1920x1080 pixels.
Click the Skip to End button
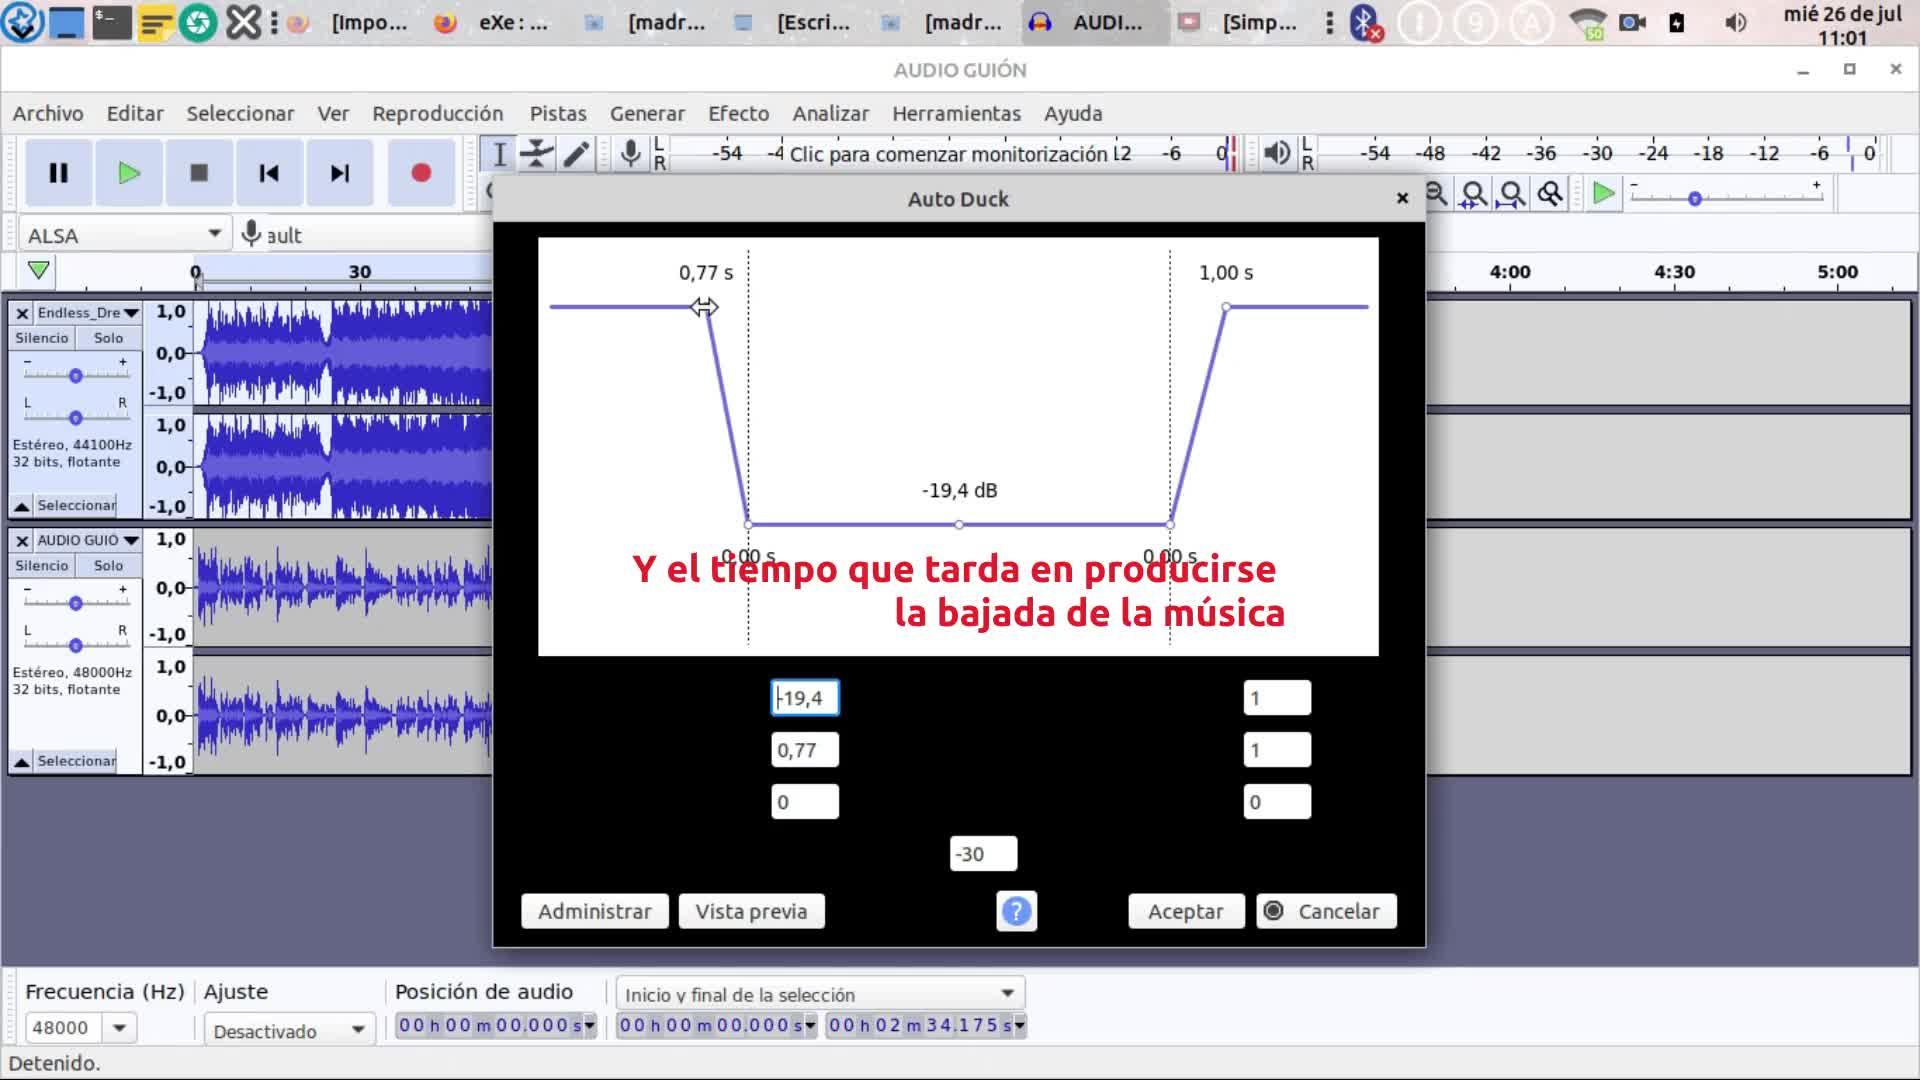click(x=340, y=173)
